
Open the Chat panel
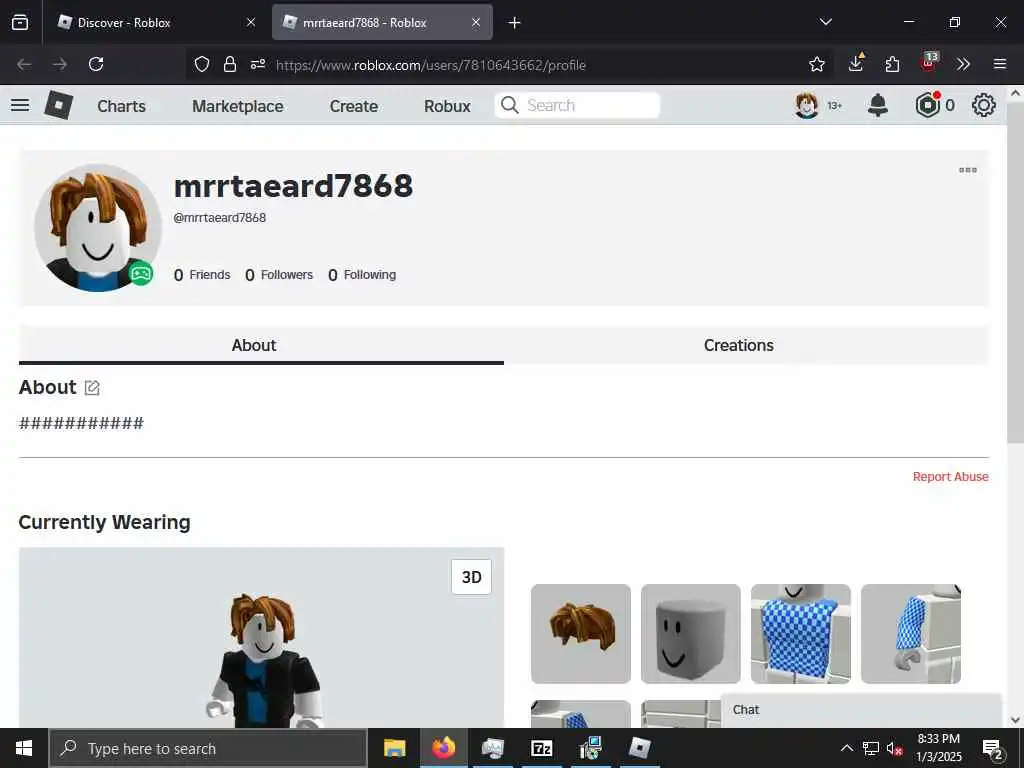click(861, 710)
